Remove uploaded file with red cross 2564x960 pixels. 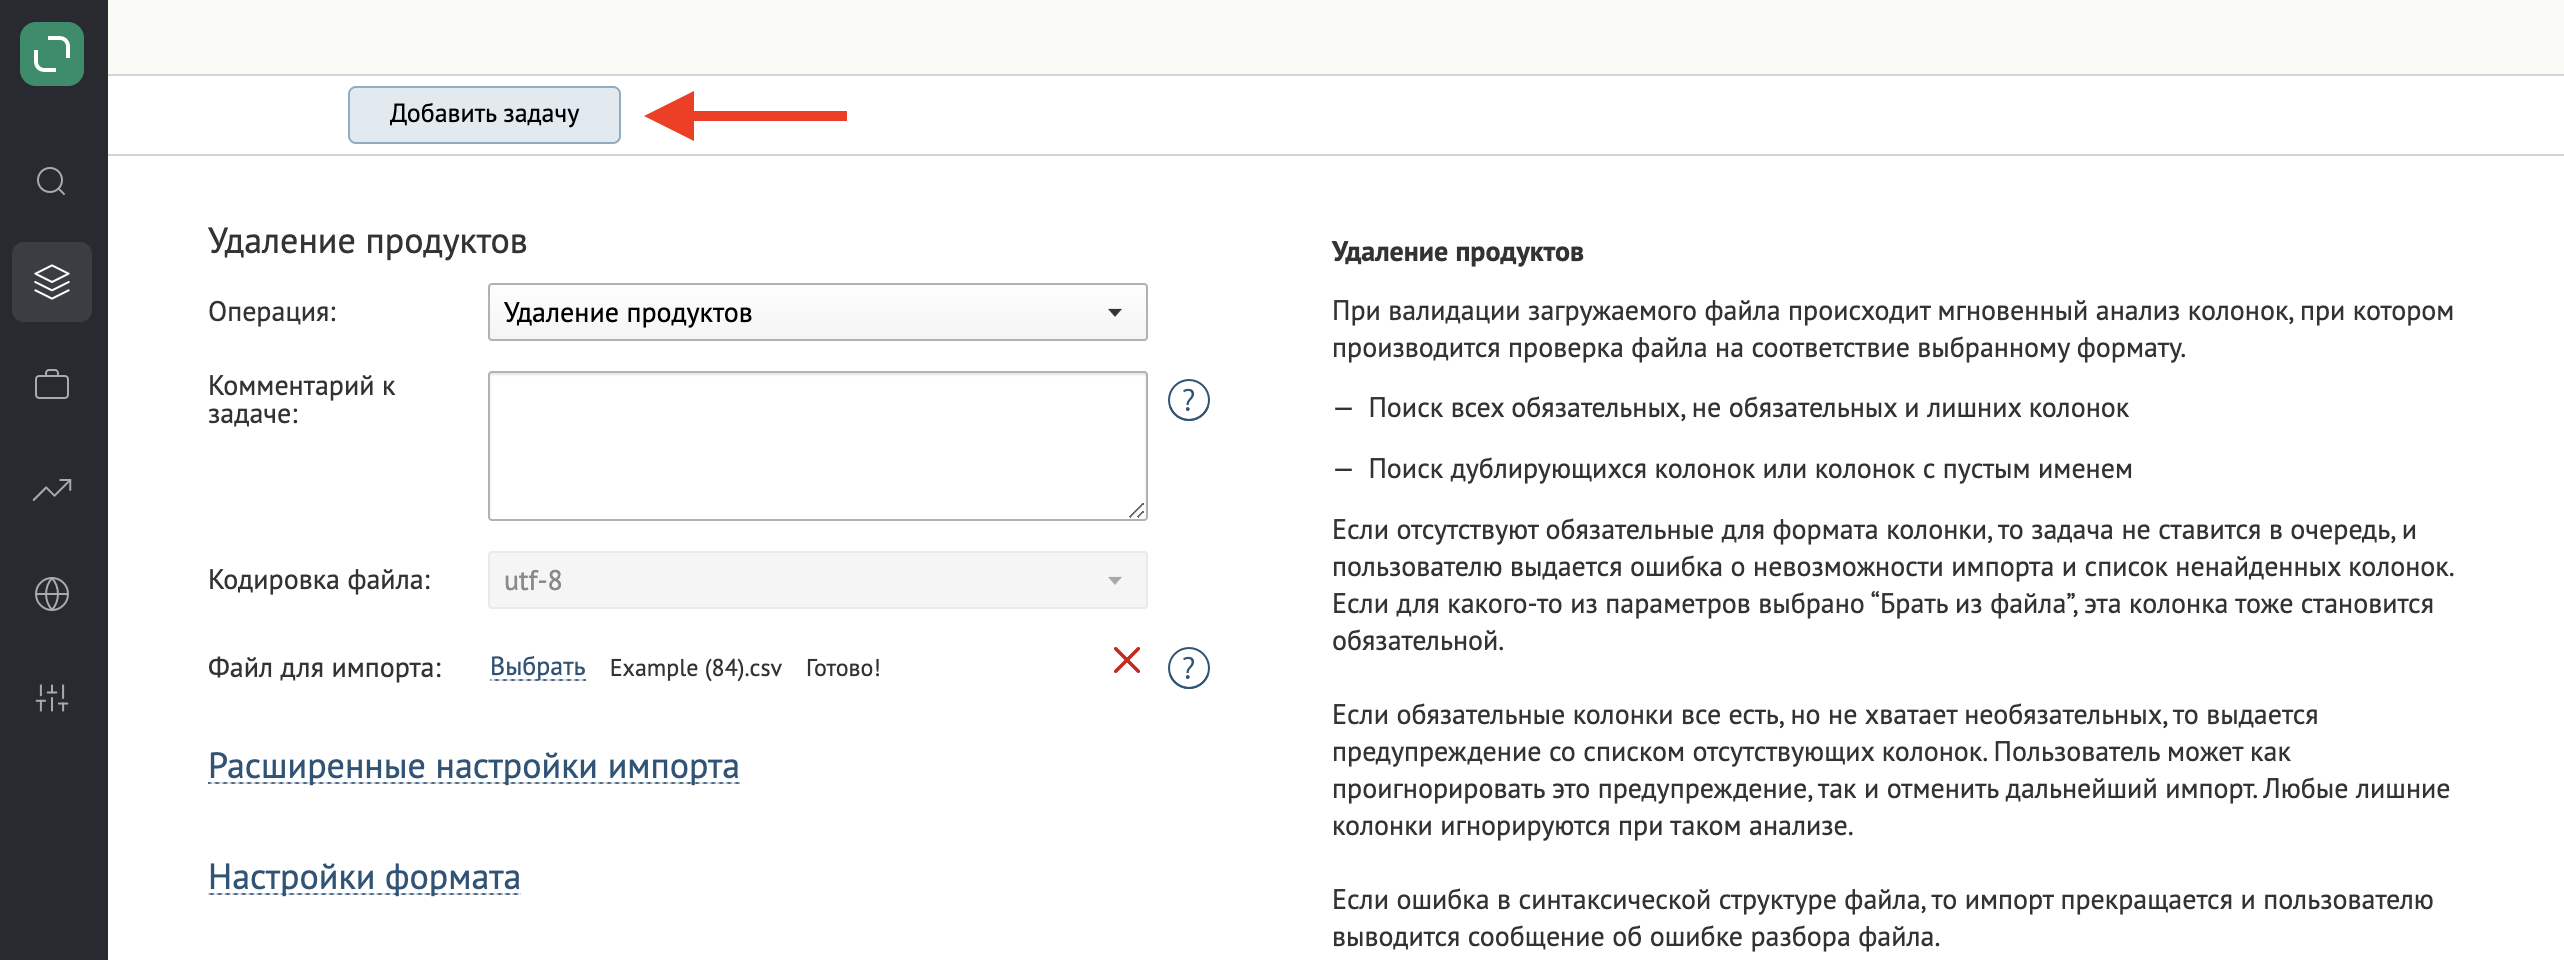(x=1127, y=660)
